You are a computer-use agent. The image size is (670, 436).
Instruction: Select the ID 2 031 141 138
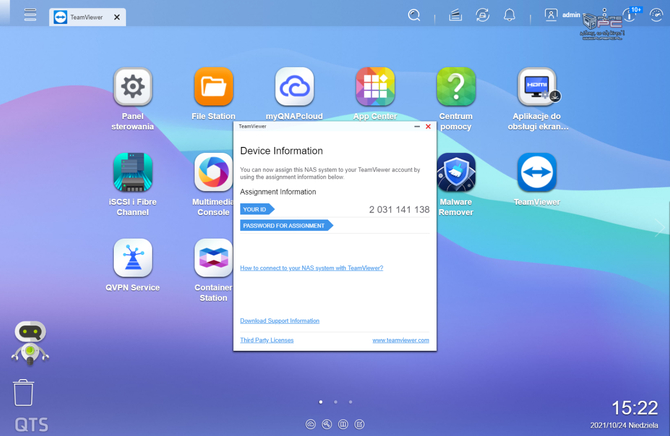tap(399, 209)
